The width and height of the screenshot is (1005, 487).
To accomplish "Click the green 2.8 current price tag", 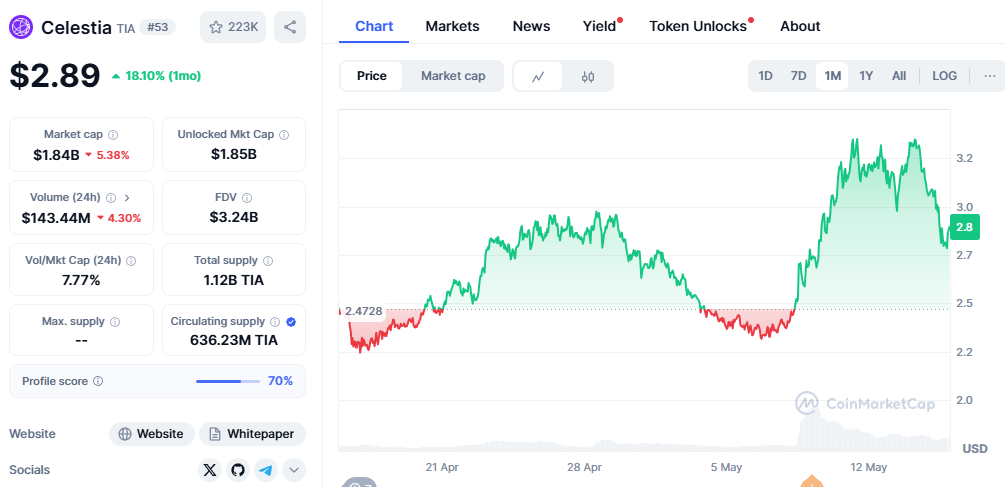I will (x=964, y=227).
